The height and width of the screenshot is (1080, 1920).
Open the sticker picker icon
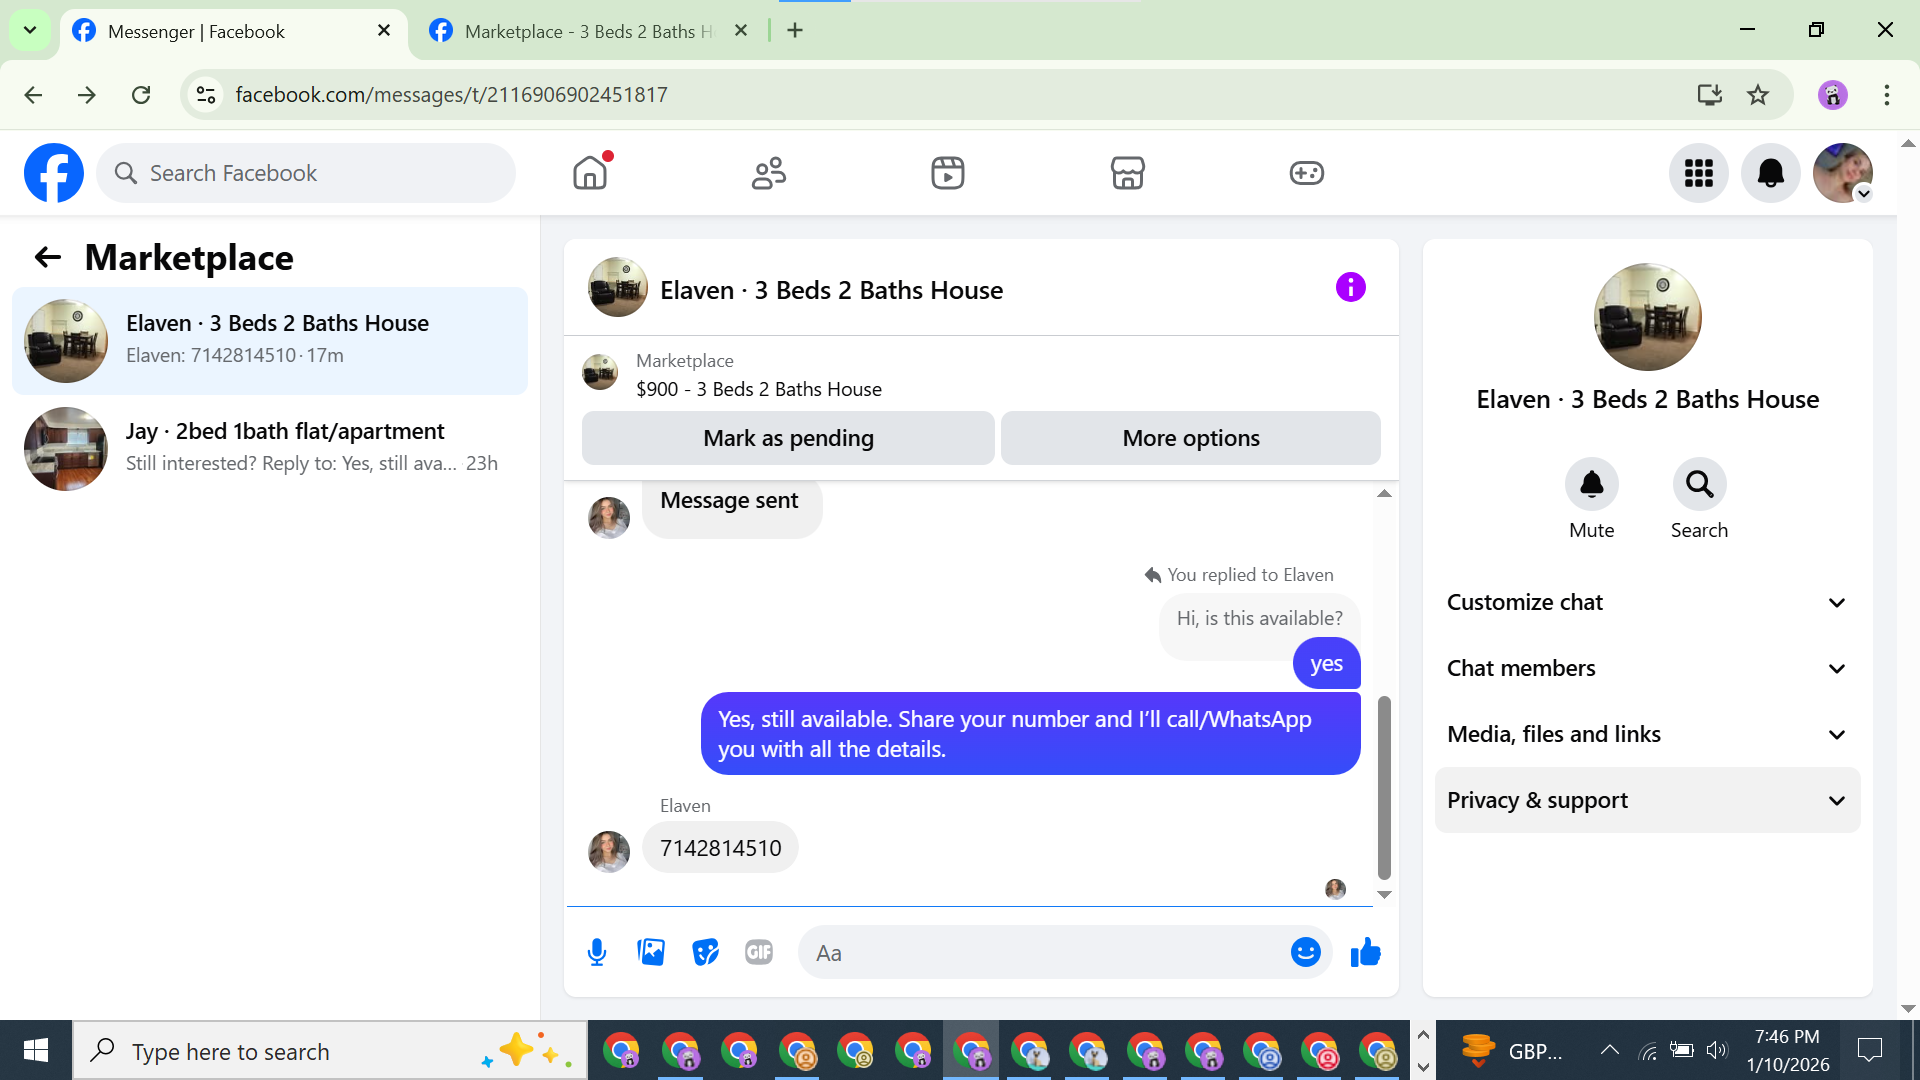coord(705,952)
